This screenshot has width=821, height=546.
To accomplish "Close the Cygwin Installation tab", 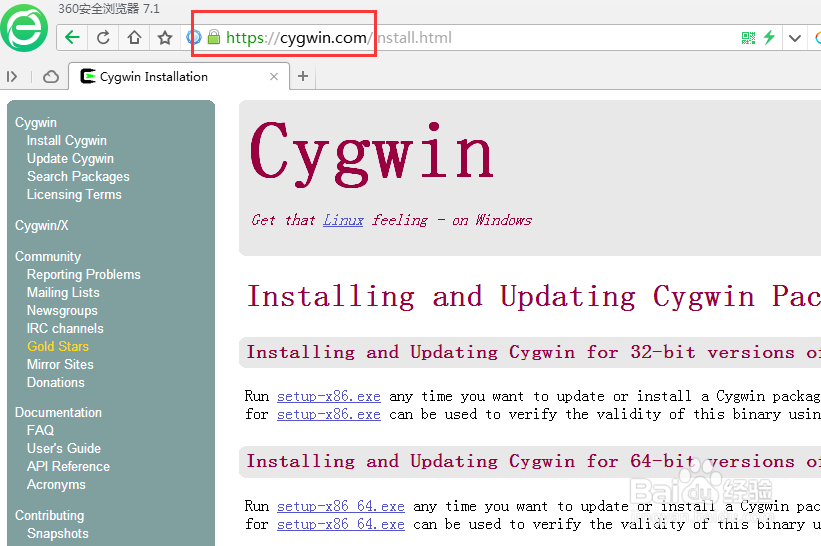I will [274, 76].
